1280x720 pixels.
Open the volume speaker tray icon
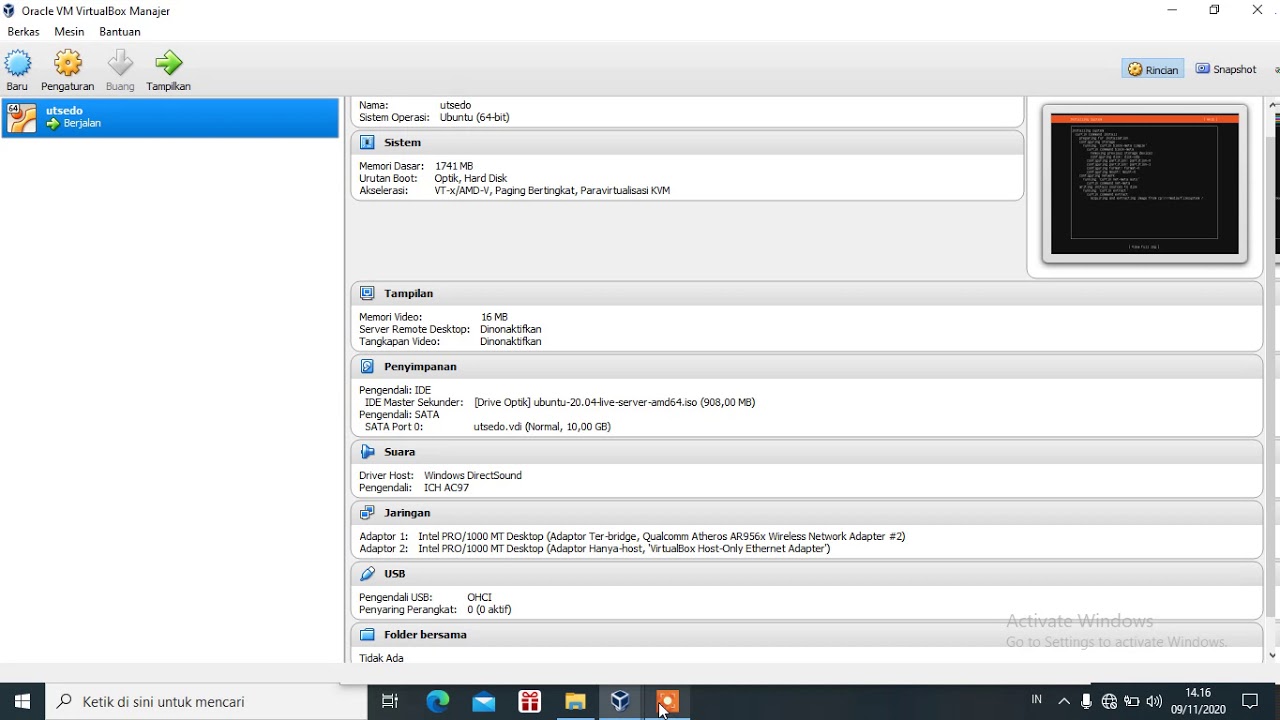1155,702
